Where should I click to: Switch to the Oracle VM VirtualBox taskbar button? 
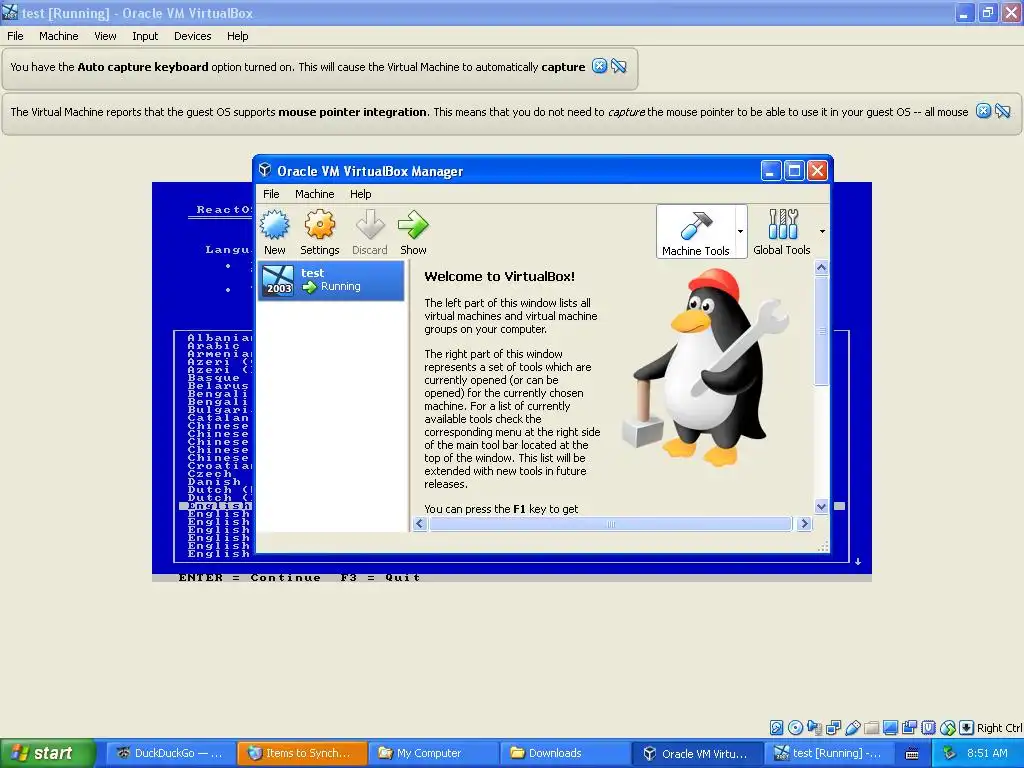[696, 753]
